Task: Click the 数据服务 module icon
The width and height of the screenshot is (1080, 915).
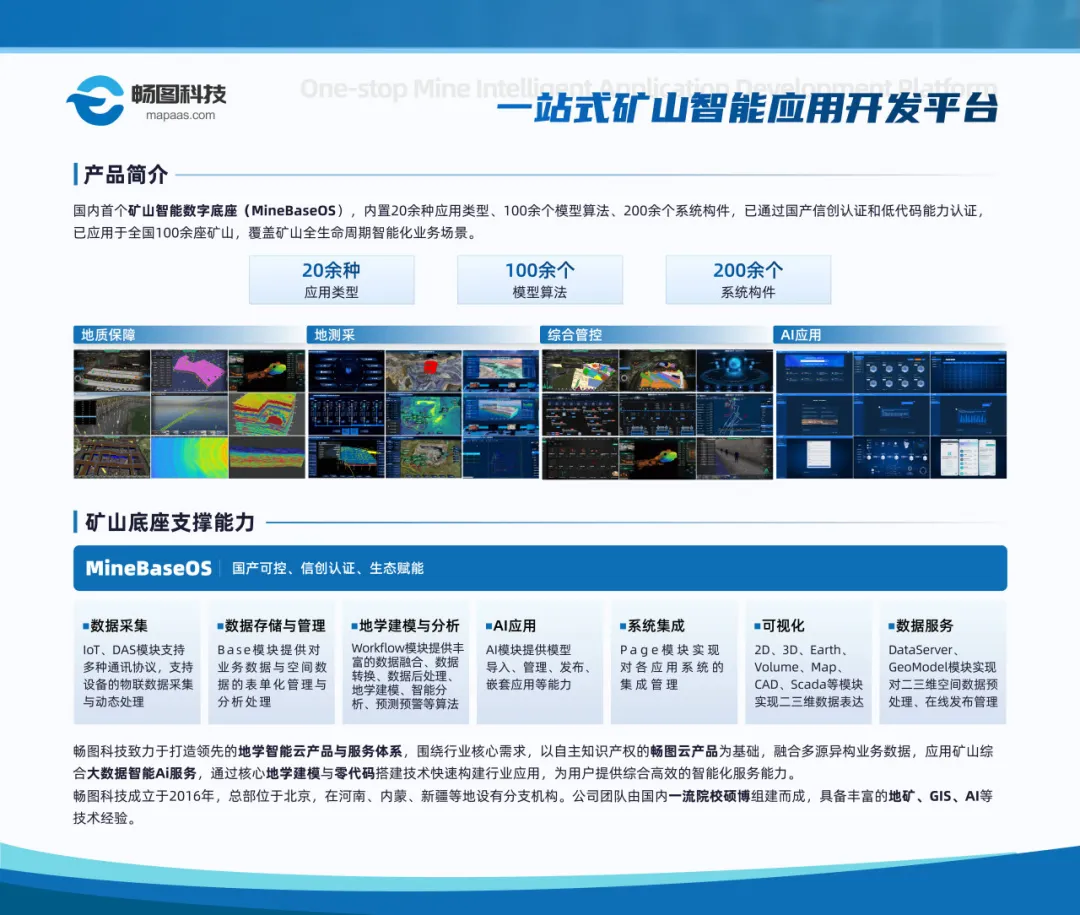Action: pos(889,626)
